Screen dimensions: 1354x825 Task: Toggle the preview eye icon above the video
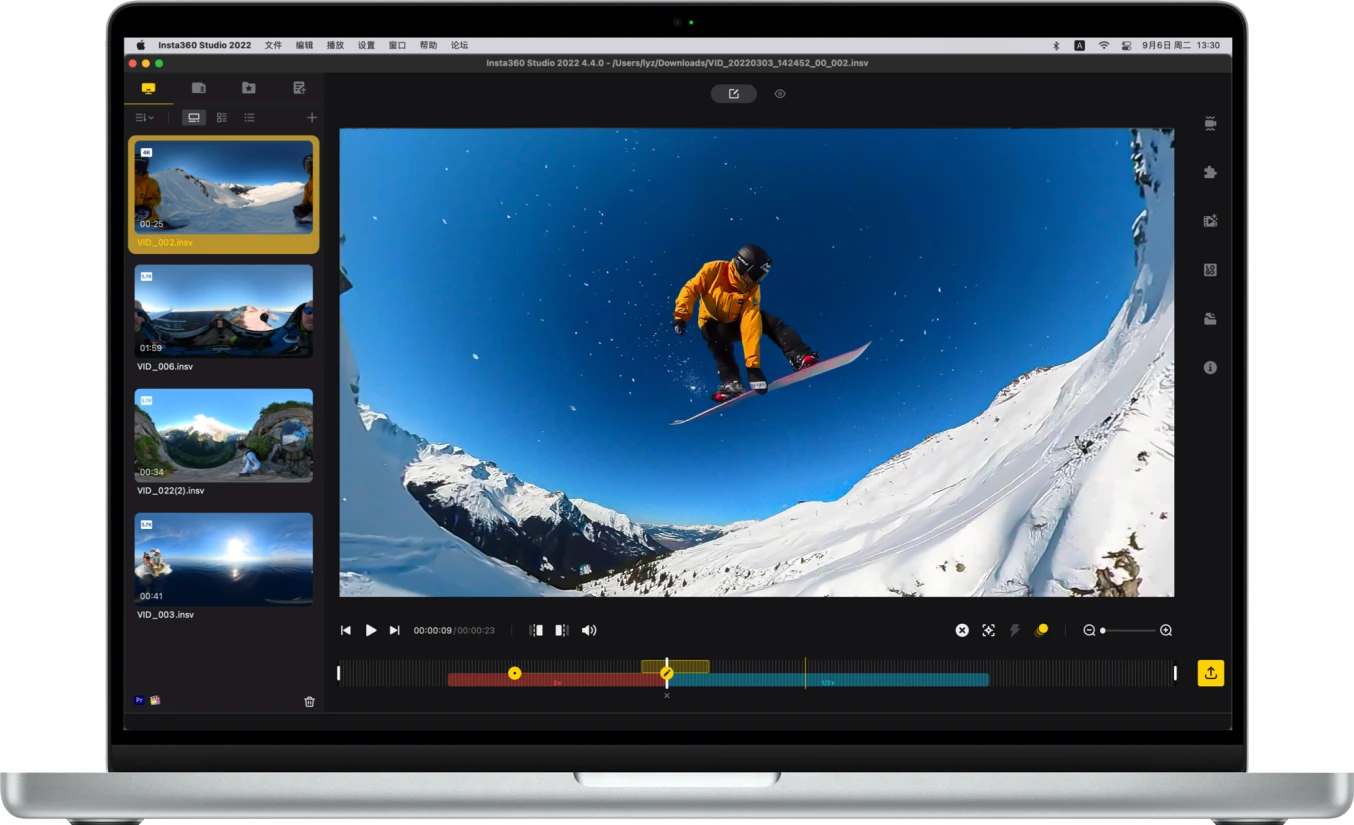(780, 94)
